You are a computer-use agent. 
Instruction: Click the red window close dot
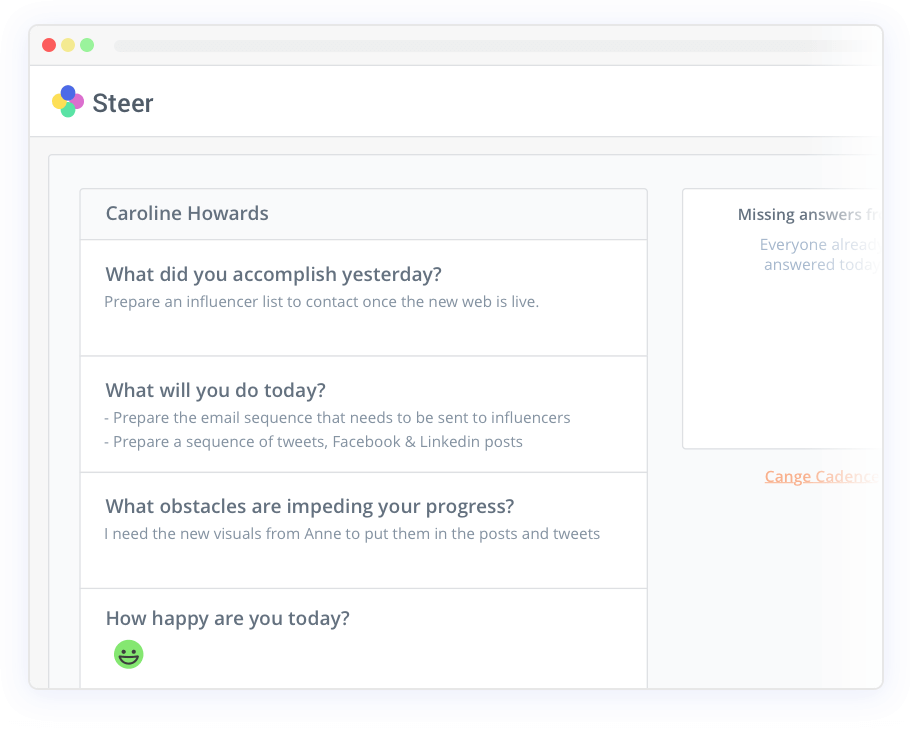coord(49,45)
